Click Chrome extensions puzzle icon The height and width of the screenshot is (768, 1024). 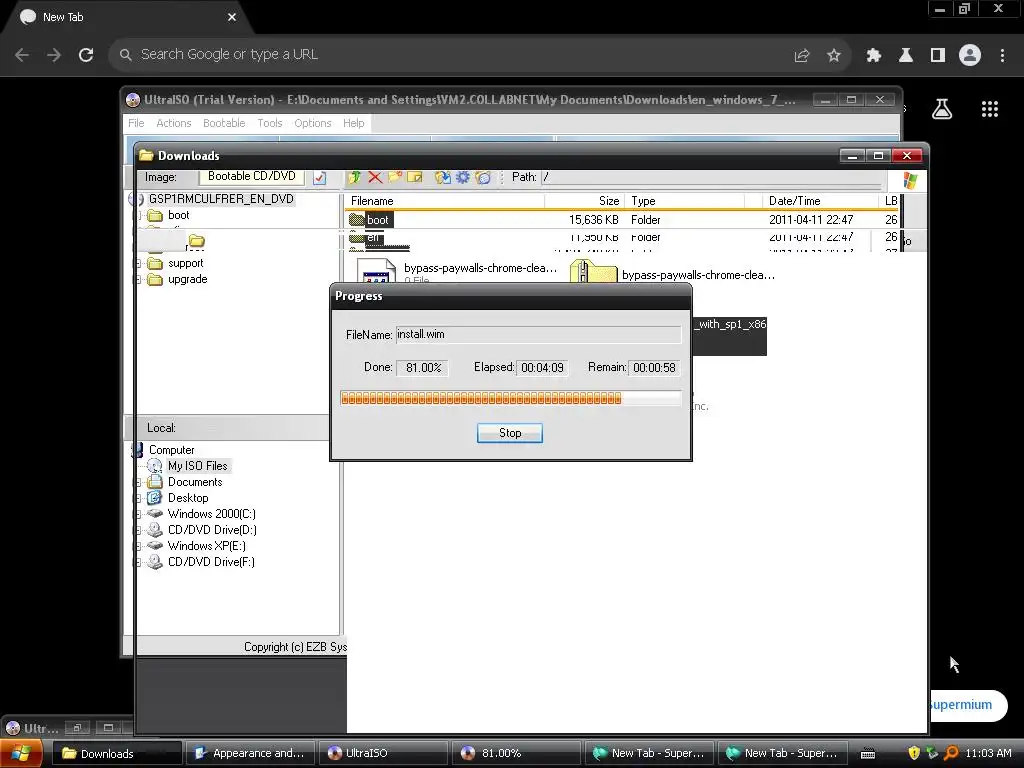(874, 55)
